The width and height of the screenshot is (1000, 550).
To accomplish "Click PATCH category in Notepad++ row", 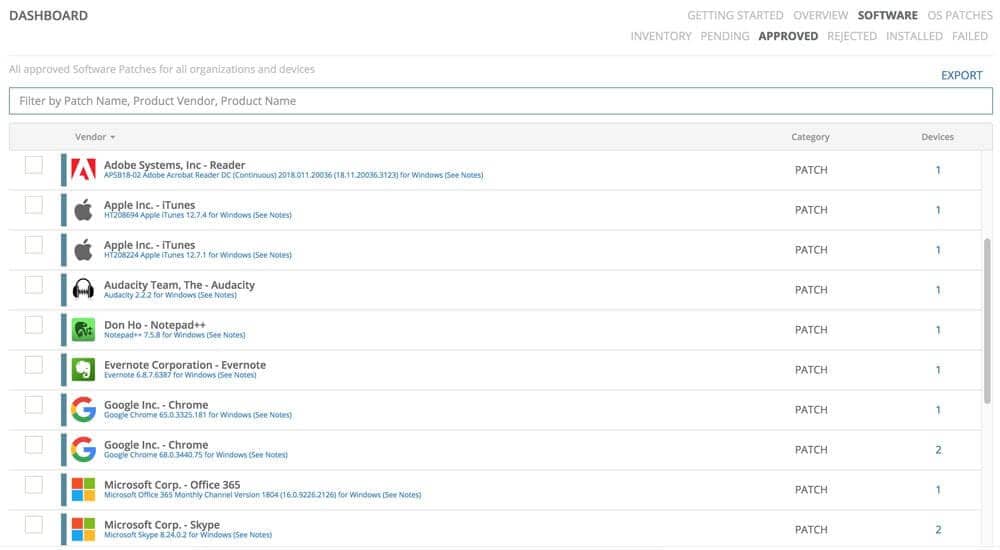I will click(811, 330).
